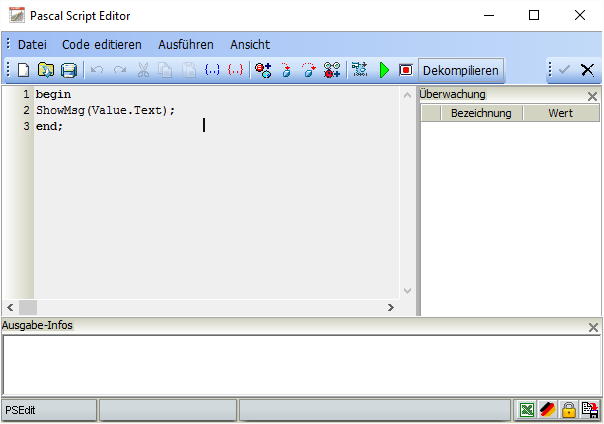Click the blue curly braces icon
Screen dimensions: 604x424
212,70
